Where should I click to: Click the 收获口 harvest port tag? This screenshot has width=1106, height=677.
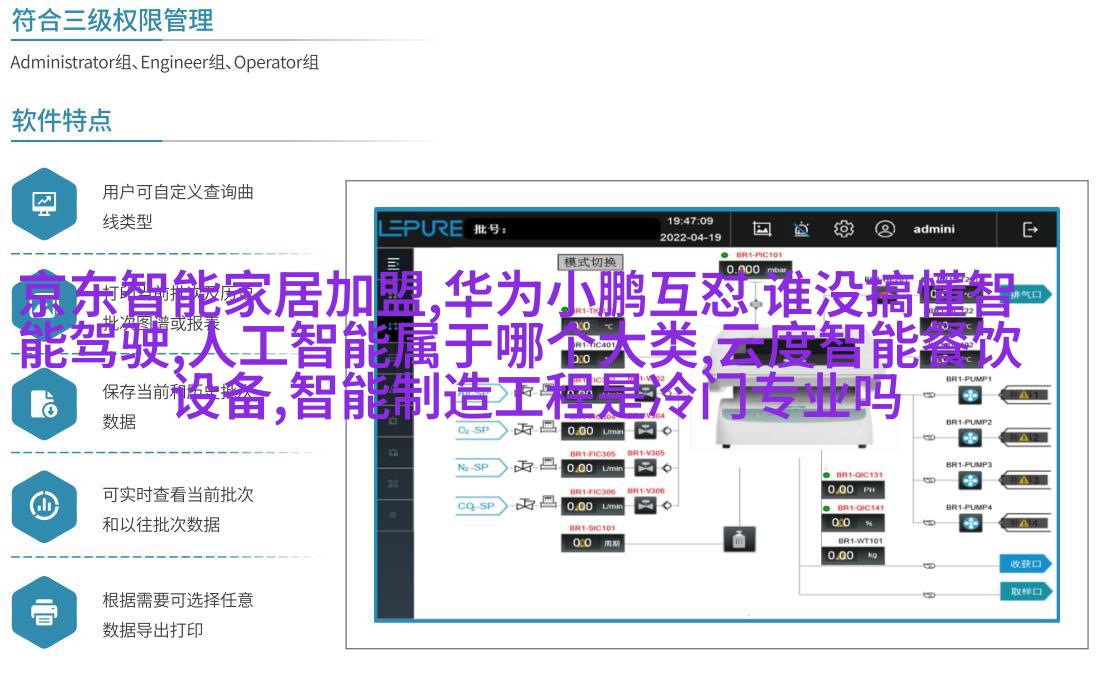pyautogui.click(x=1026, y=563)
